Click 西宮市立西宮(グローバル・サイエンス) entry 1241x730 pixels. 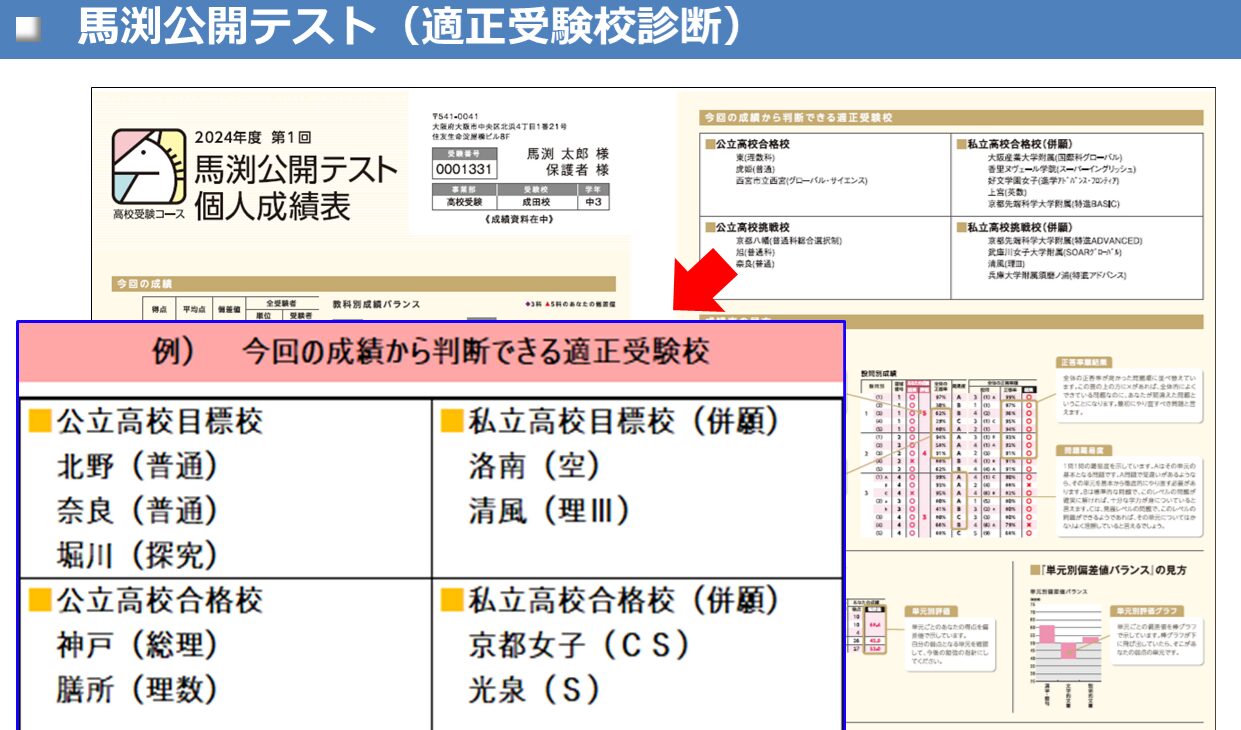point(801,182)
